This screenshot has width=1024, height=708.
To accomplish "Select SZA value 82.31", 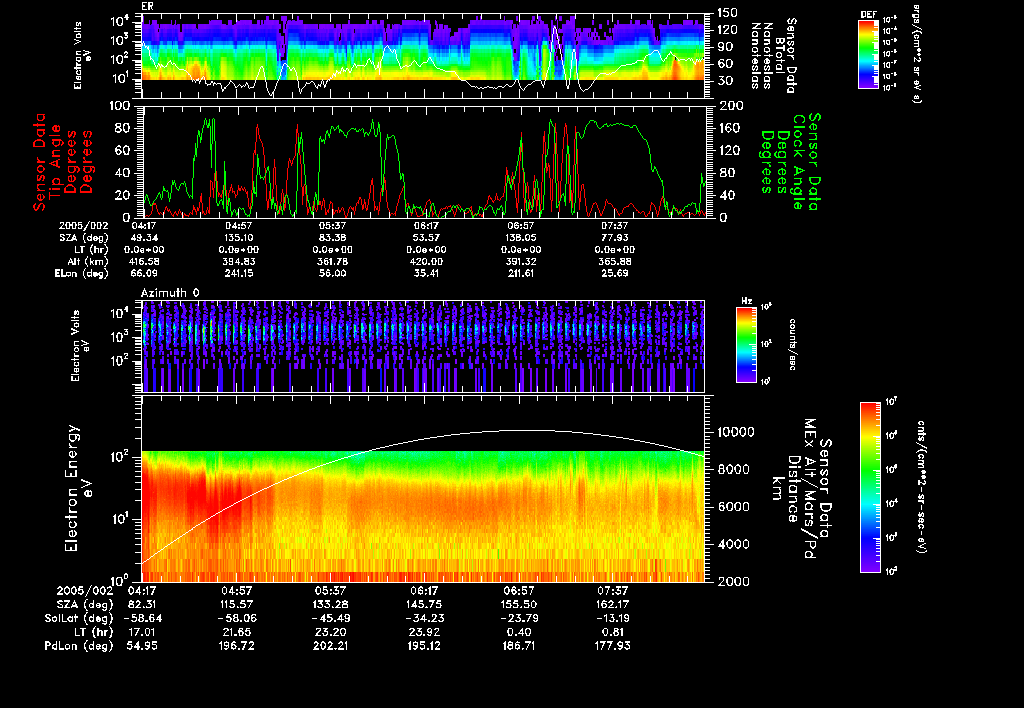I will click(x=142, y=604).
